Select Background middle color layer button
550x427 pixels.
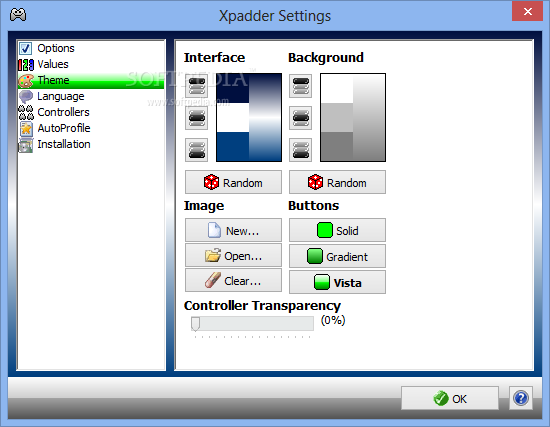click(x=301, y=118)
